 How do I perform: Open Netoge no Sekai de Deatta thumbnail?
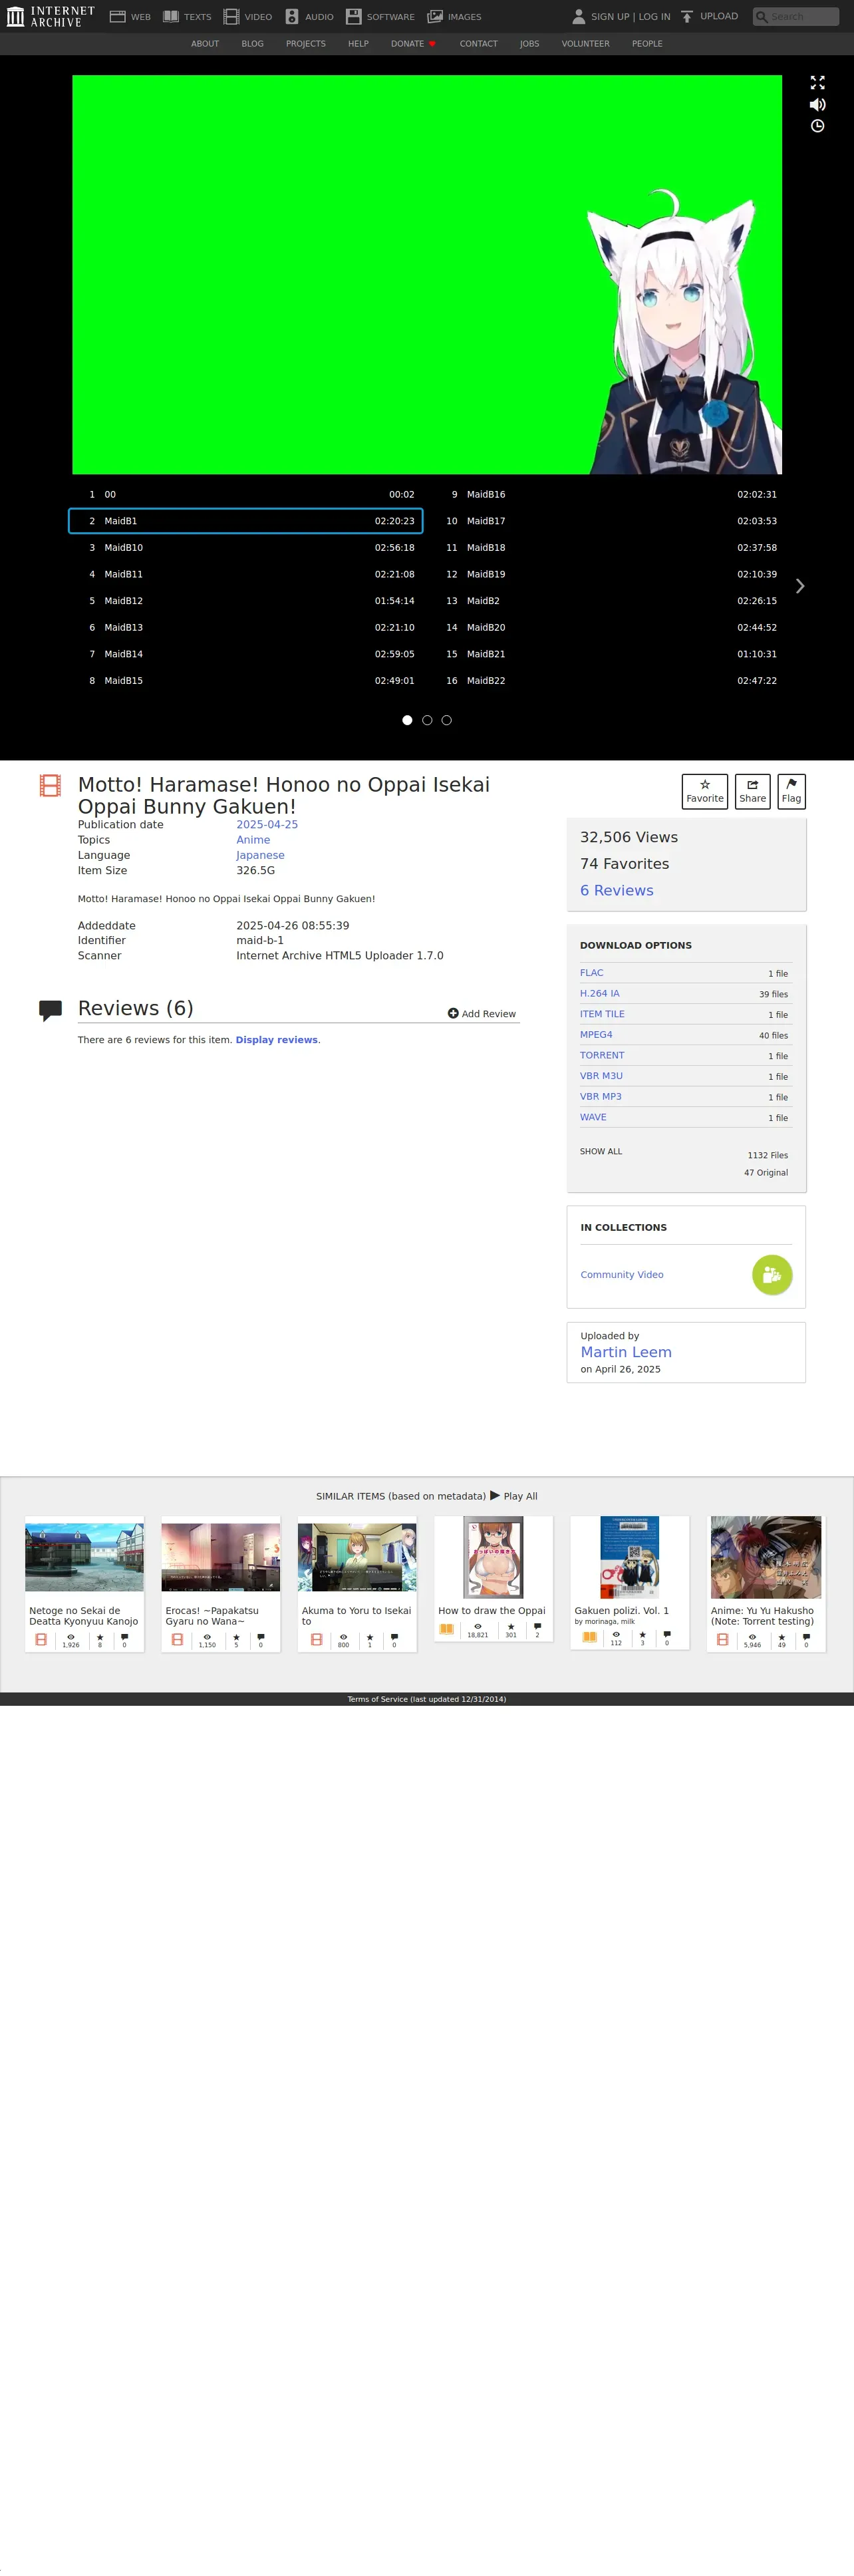(x=84, y=1556)
